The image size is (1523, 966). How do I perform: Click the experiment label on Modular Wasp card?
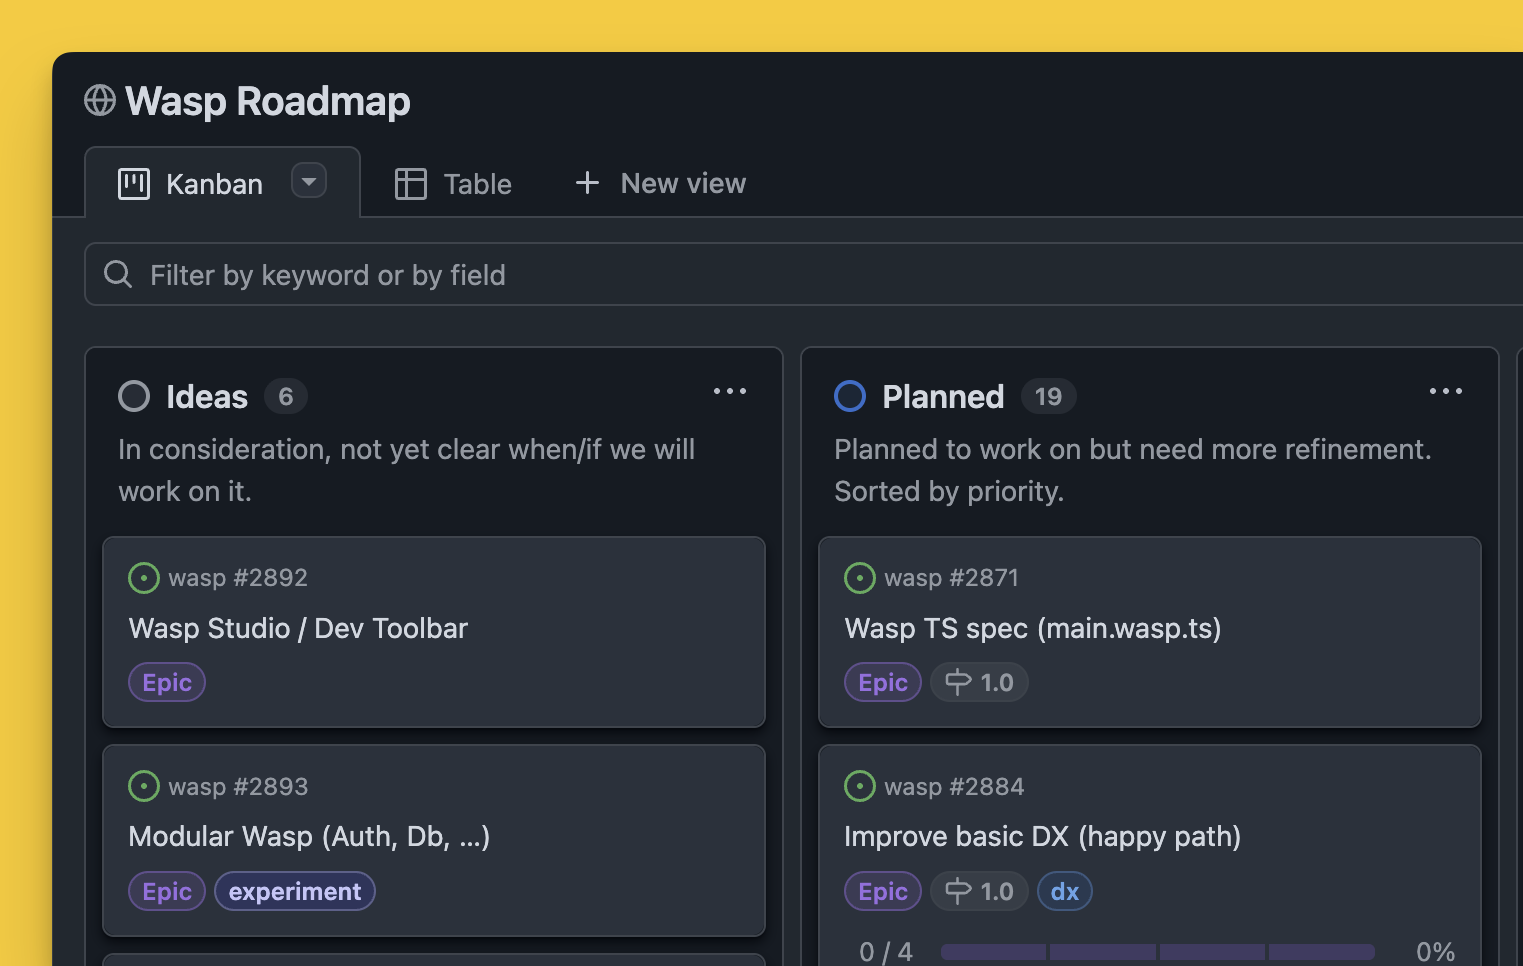[294, 891]
